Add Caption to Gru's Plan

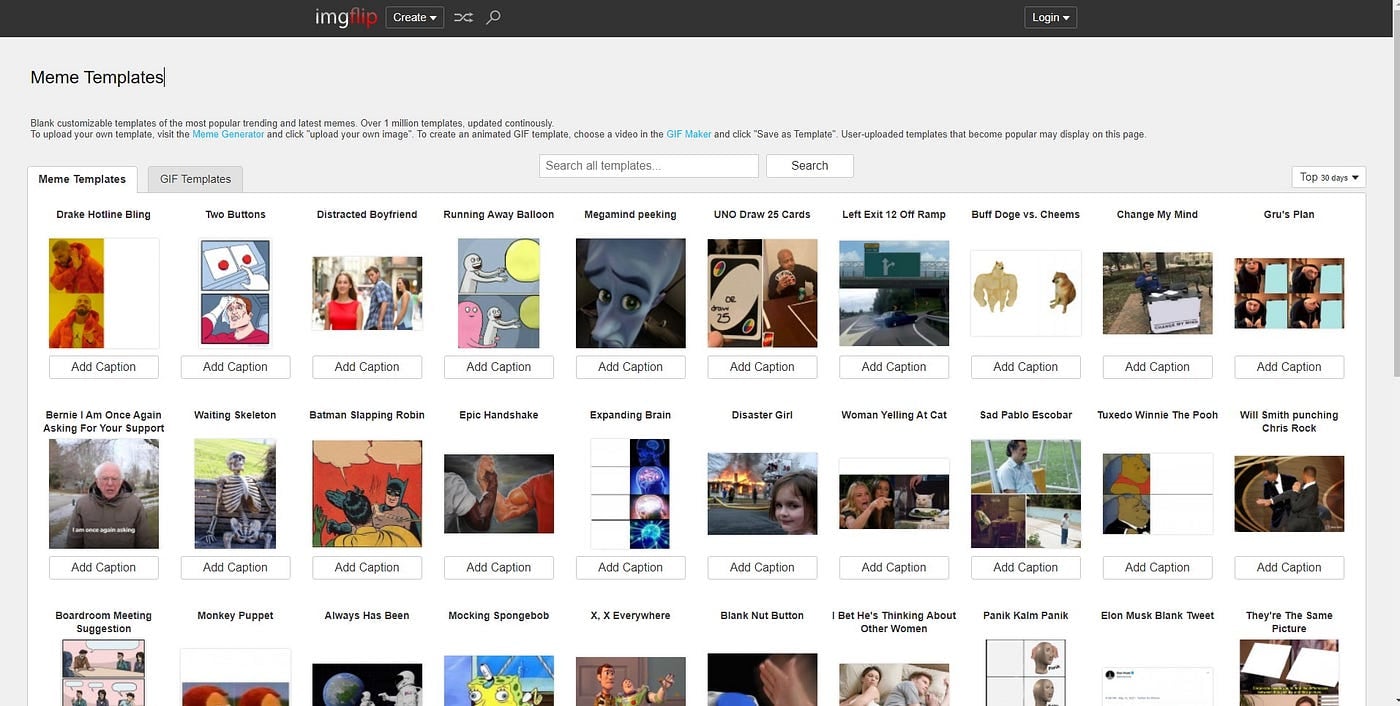[x=1289, y=367]
